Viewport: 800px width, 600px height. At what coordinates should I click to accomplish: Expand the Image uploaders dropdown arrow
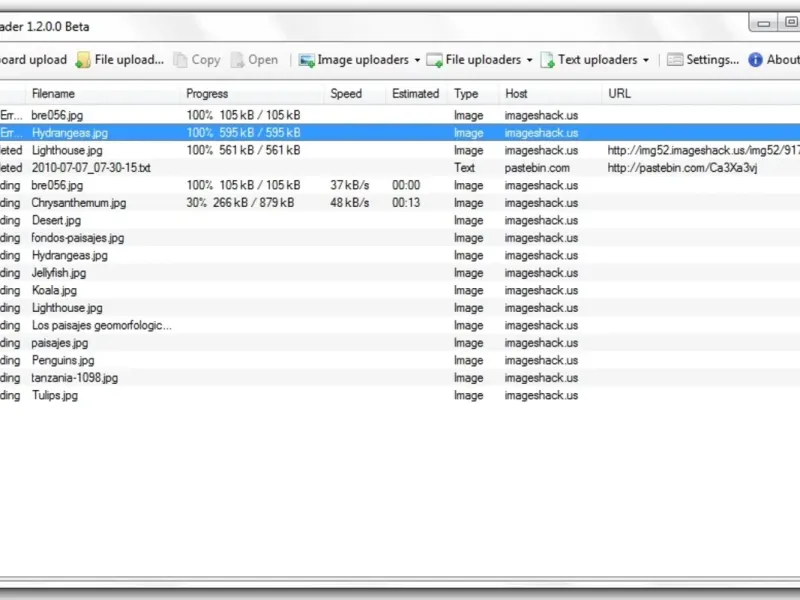[x=417, y=60]
